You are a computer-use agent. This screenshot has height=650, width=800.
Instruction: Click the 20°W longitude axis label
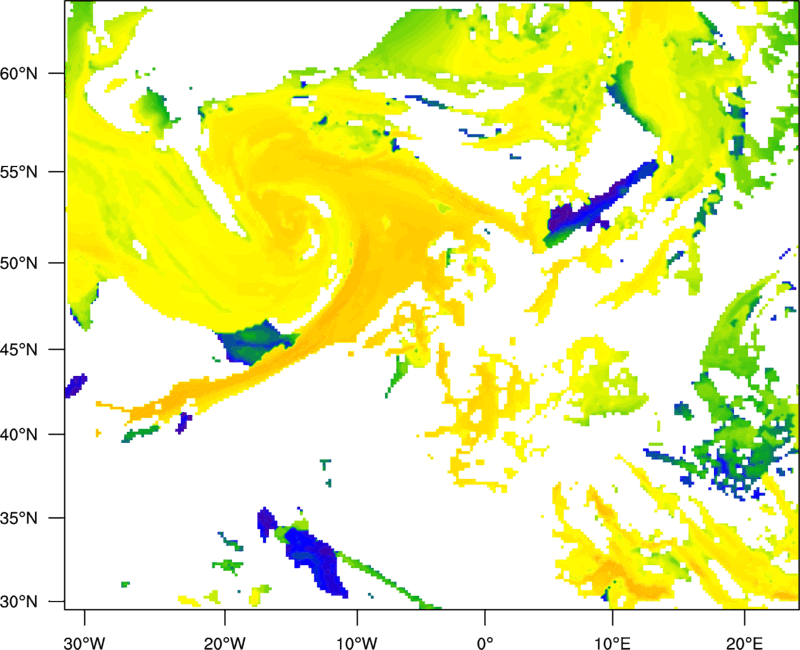225,643
